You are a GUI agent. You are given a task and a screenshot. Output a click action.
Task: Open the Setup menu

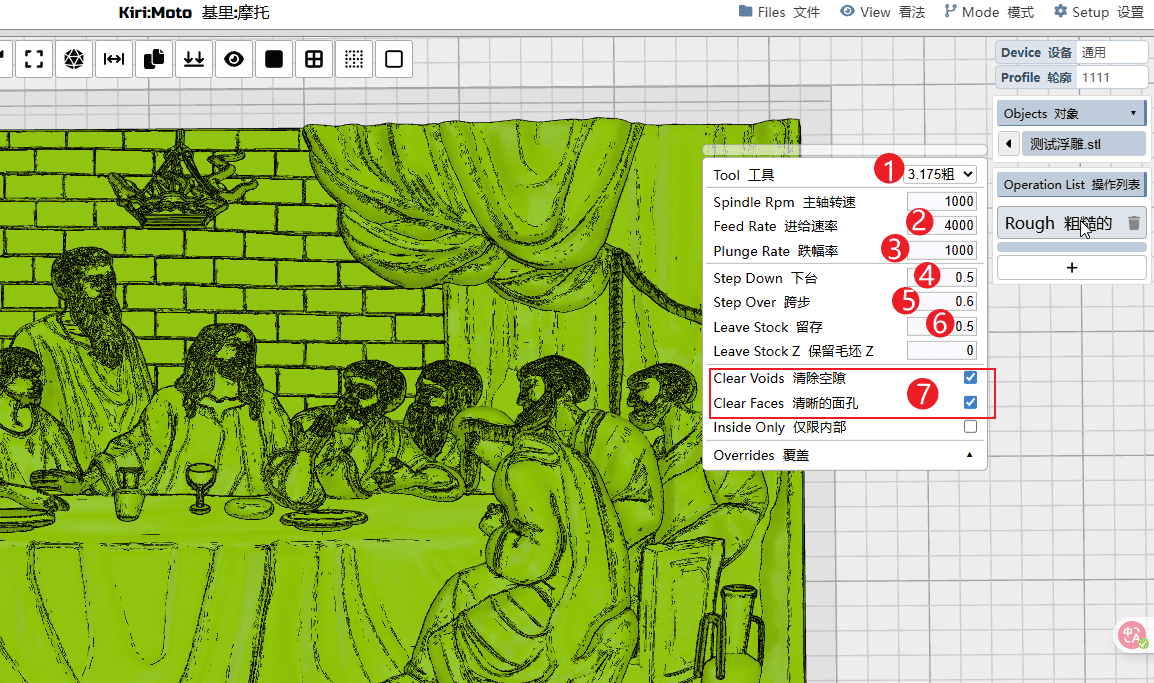(x=1098, y=12)
